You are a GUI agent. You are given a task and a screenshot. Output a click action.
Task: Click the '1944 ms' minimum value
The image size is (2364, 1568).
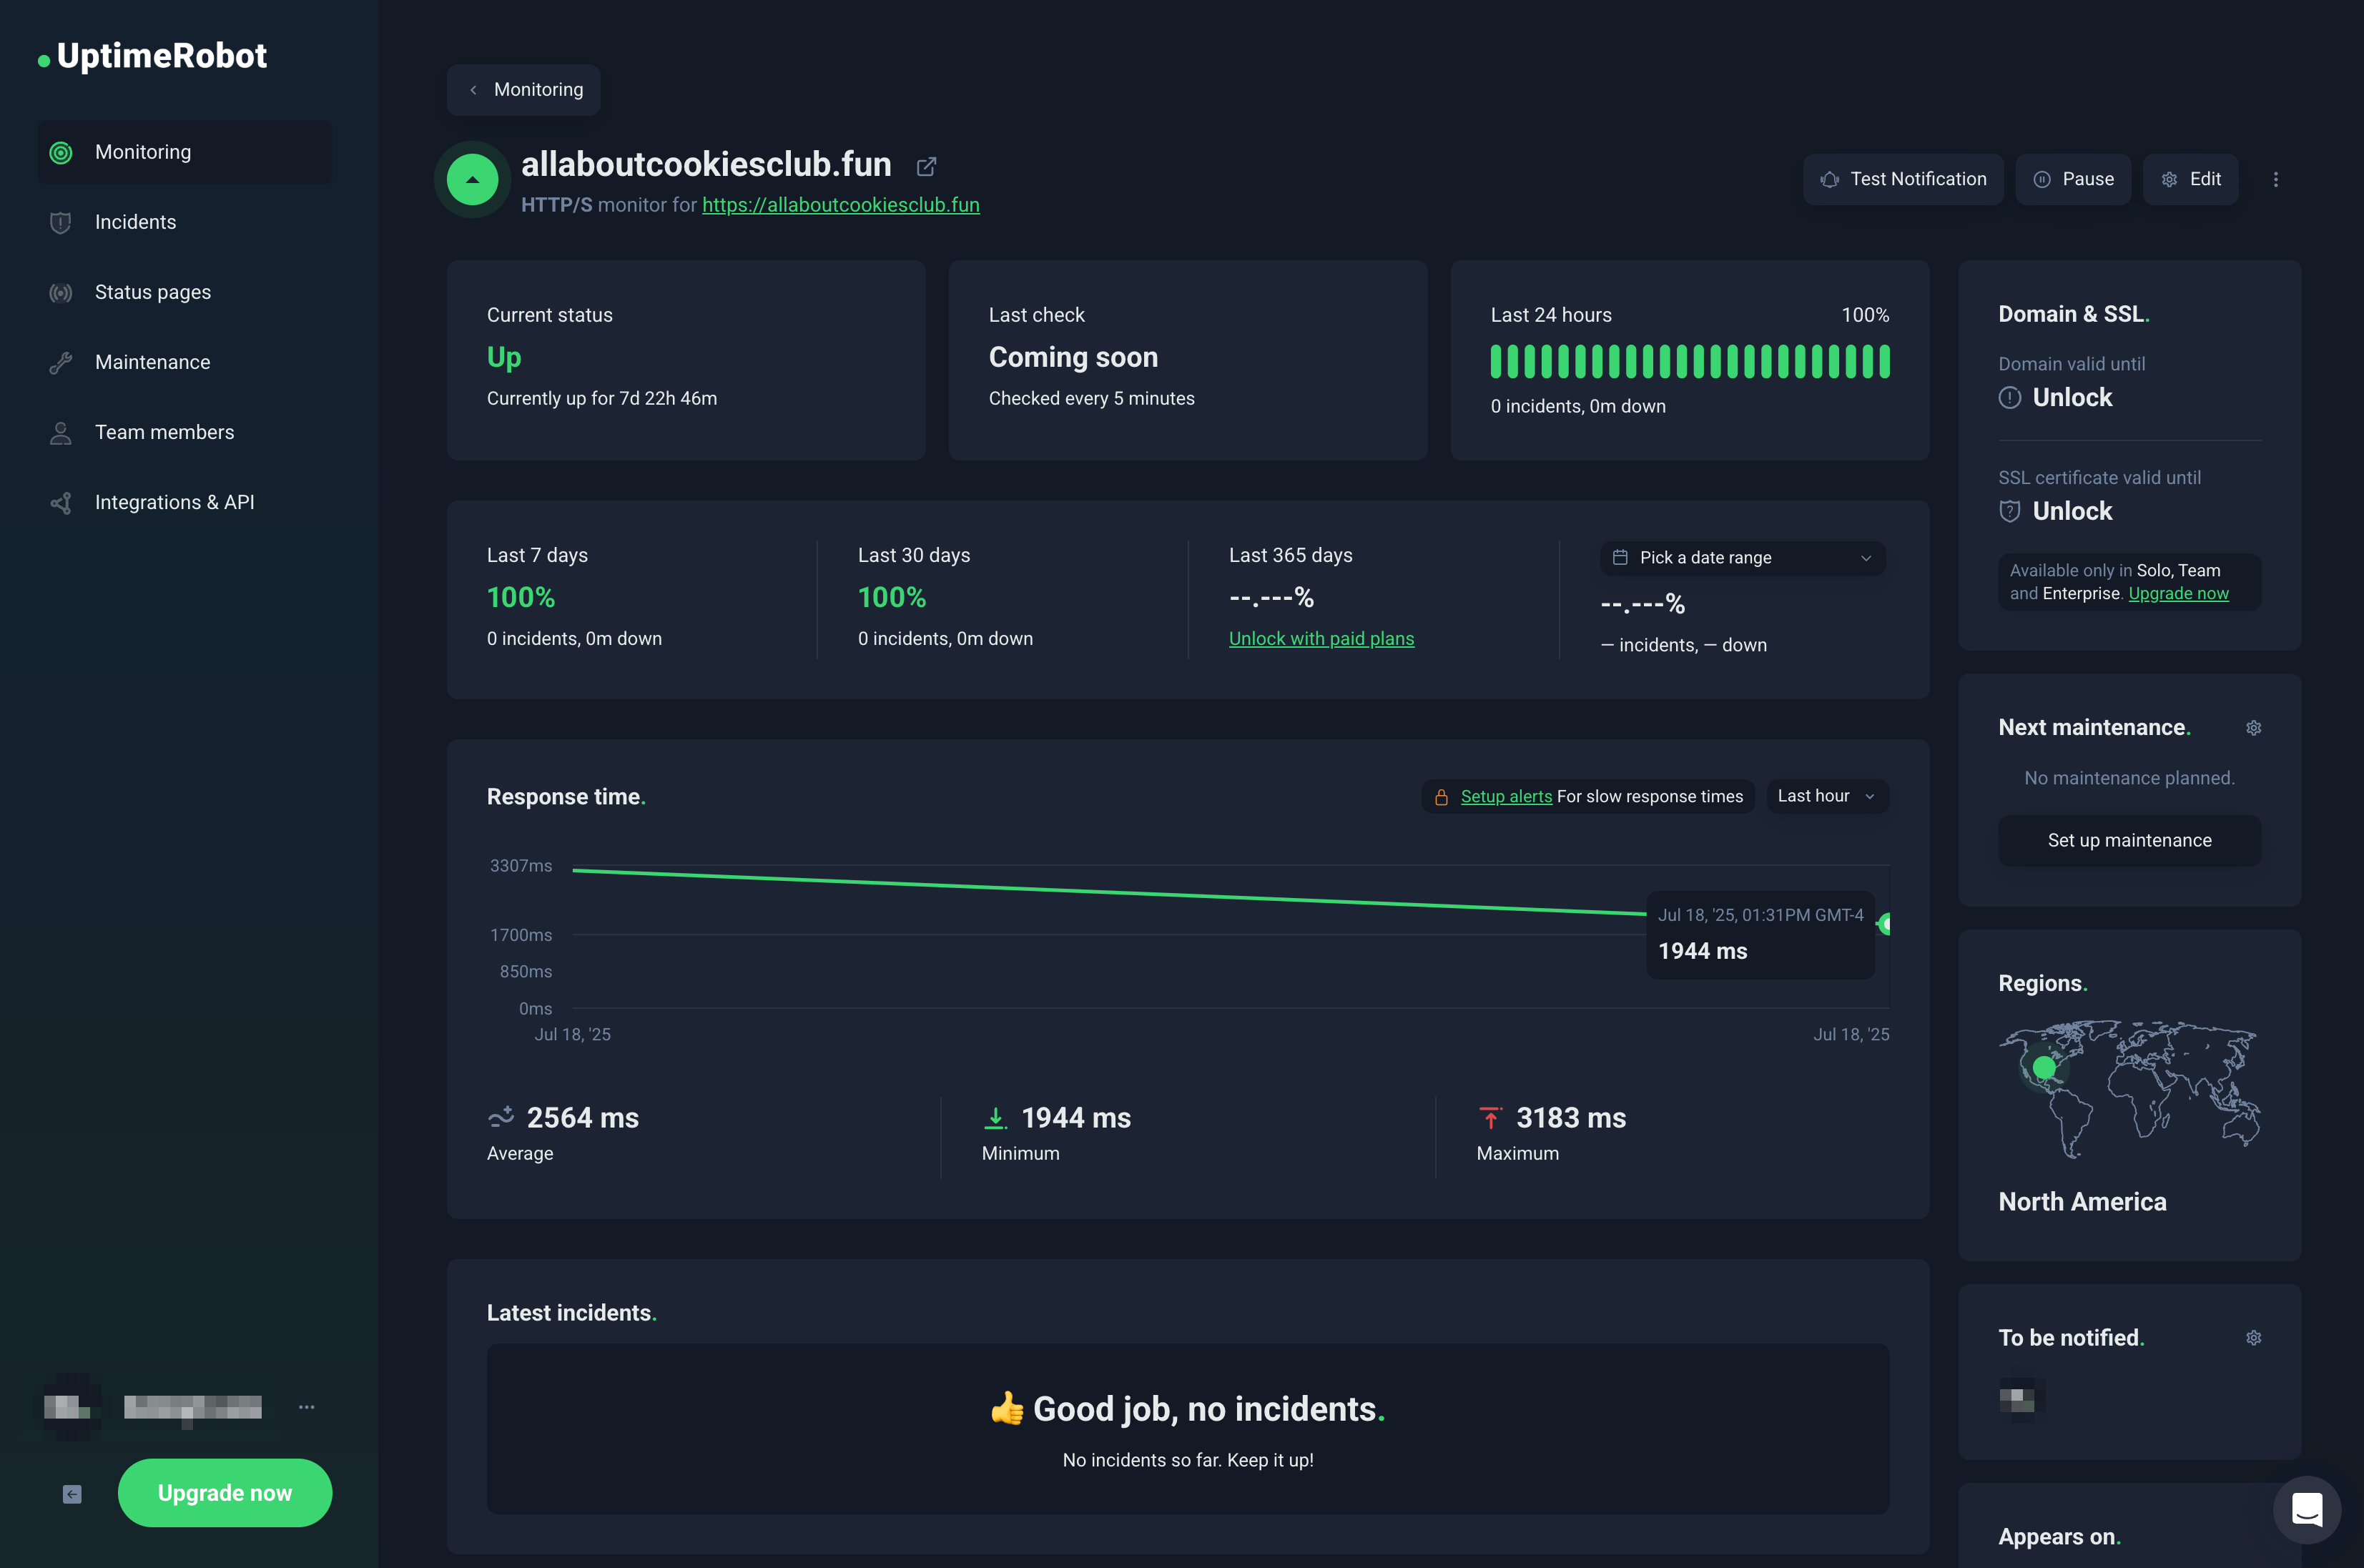pos(1075,1117)
